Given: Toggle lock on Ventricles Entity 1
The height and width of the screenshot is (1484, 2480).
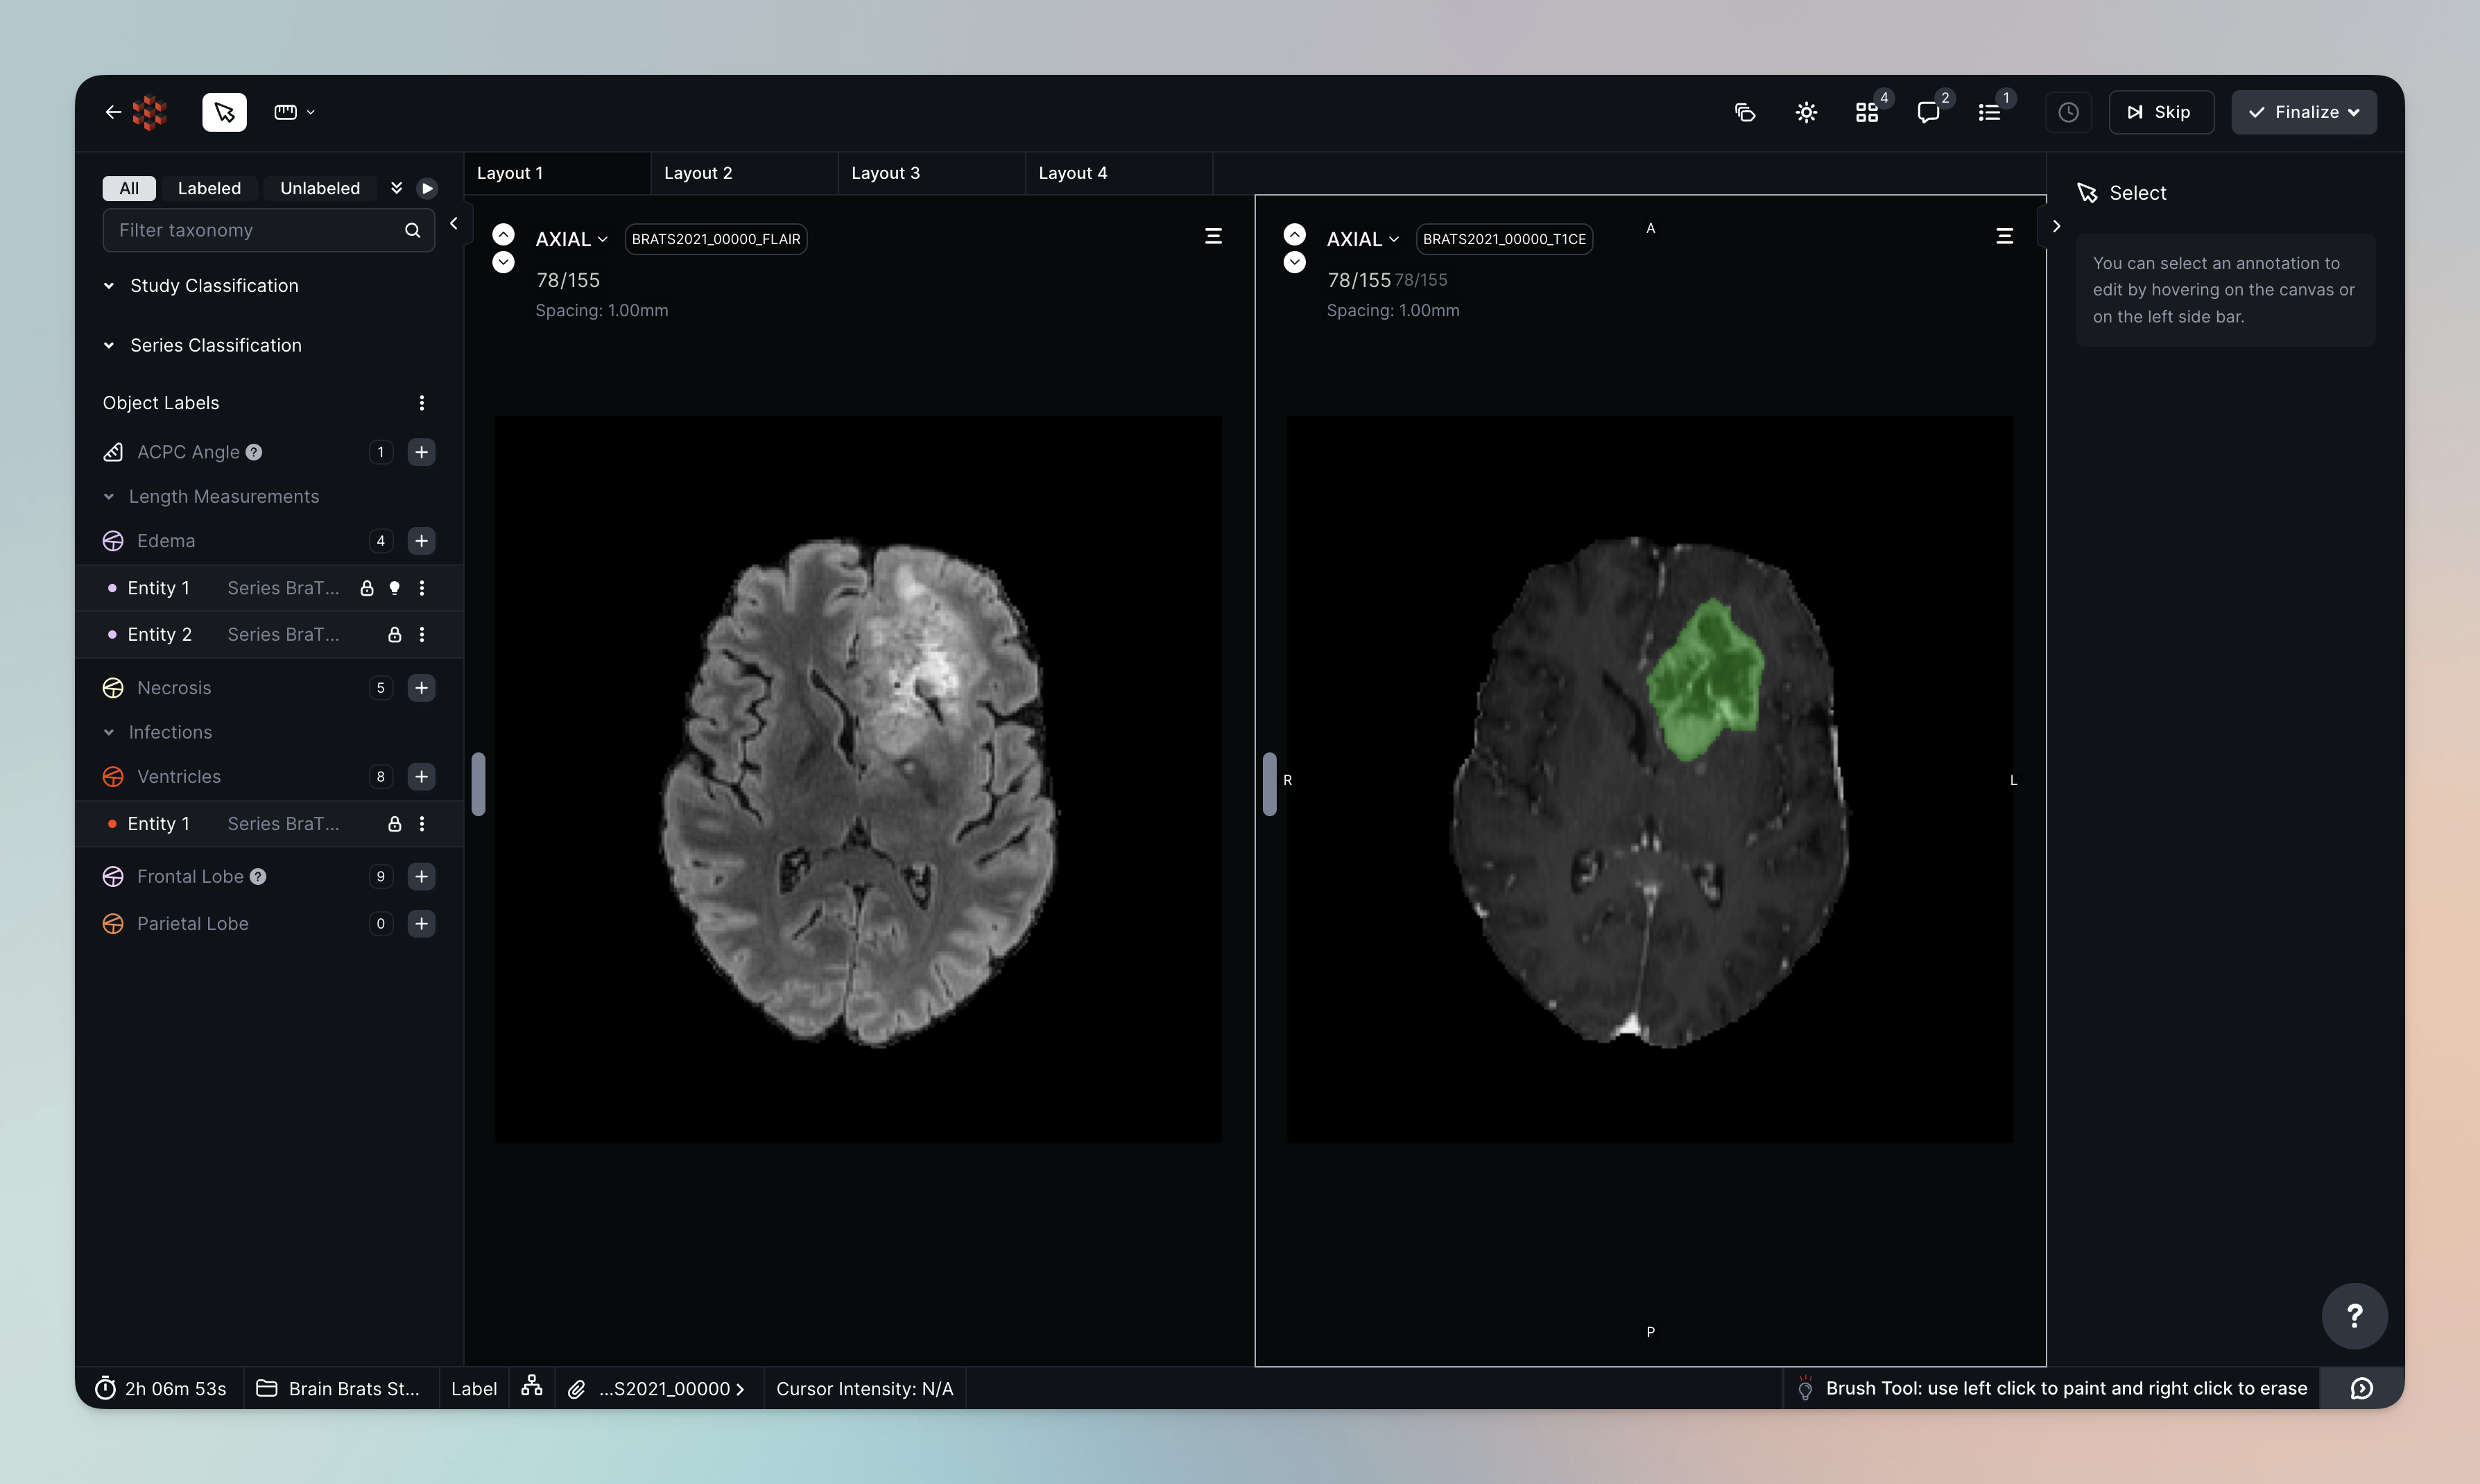Looking at the screenshot, I should tap(395, 824).
